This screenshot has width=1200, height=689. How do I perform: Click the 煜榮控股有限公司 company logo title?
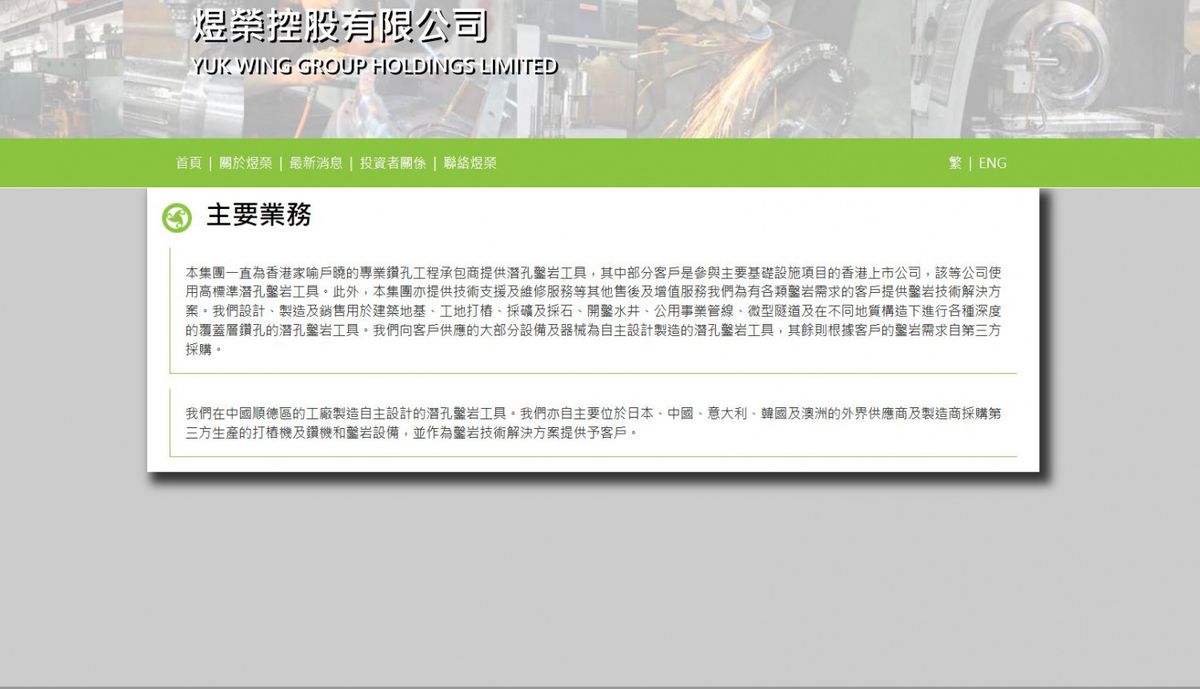pos(340,26)
